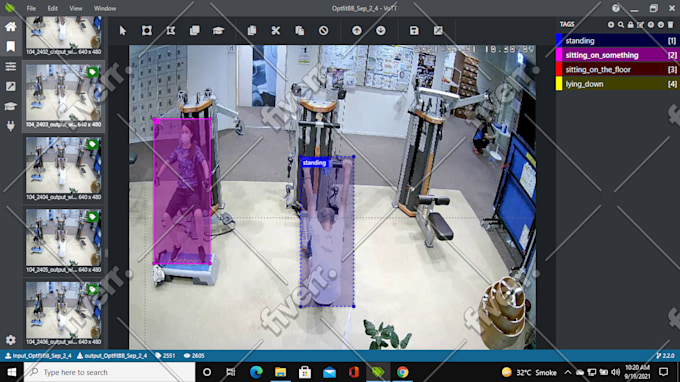This screenshot has height=382, width=680.
Task: Open the Export page from the sidebar
Action: coord(10,86)
